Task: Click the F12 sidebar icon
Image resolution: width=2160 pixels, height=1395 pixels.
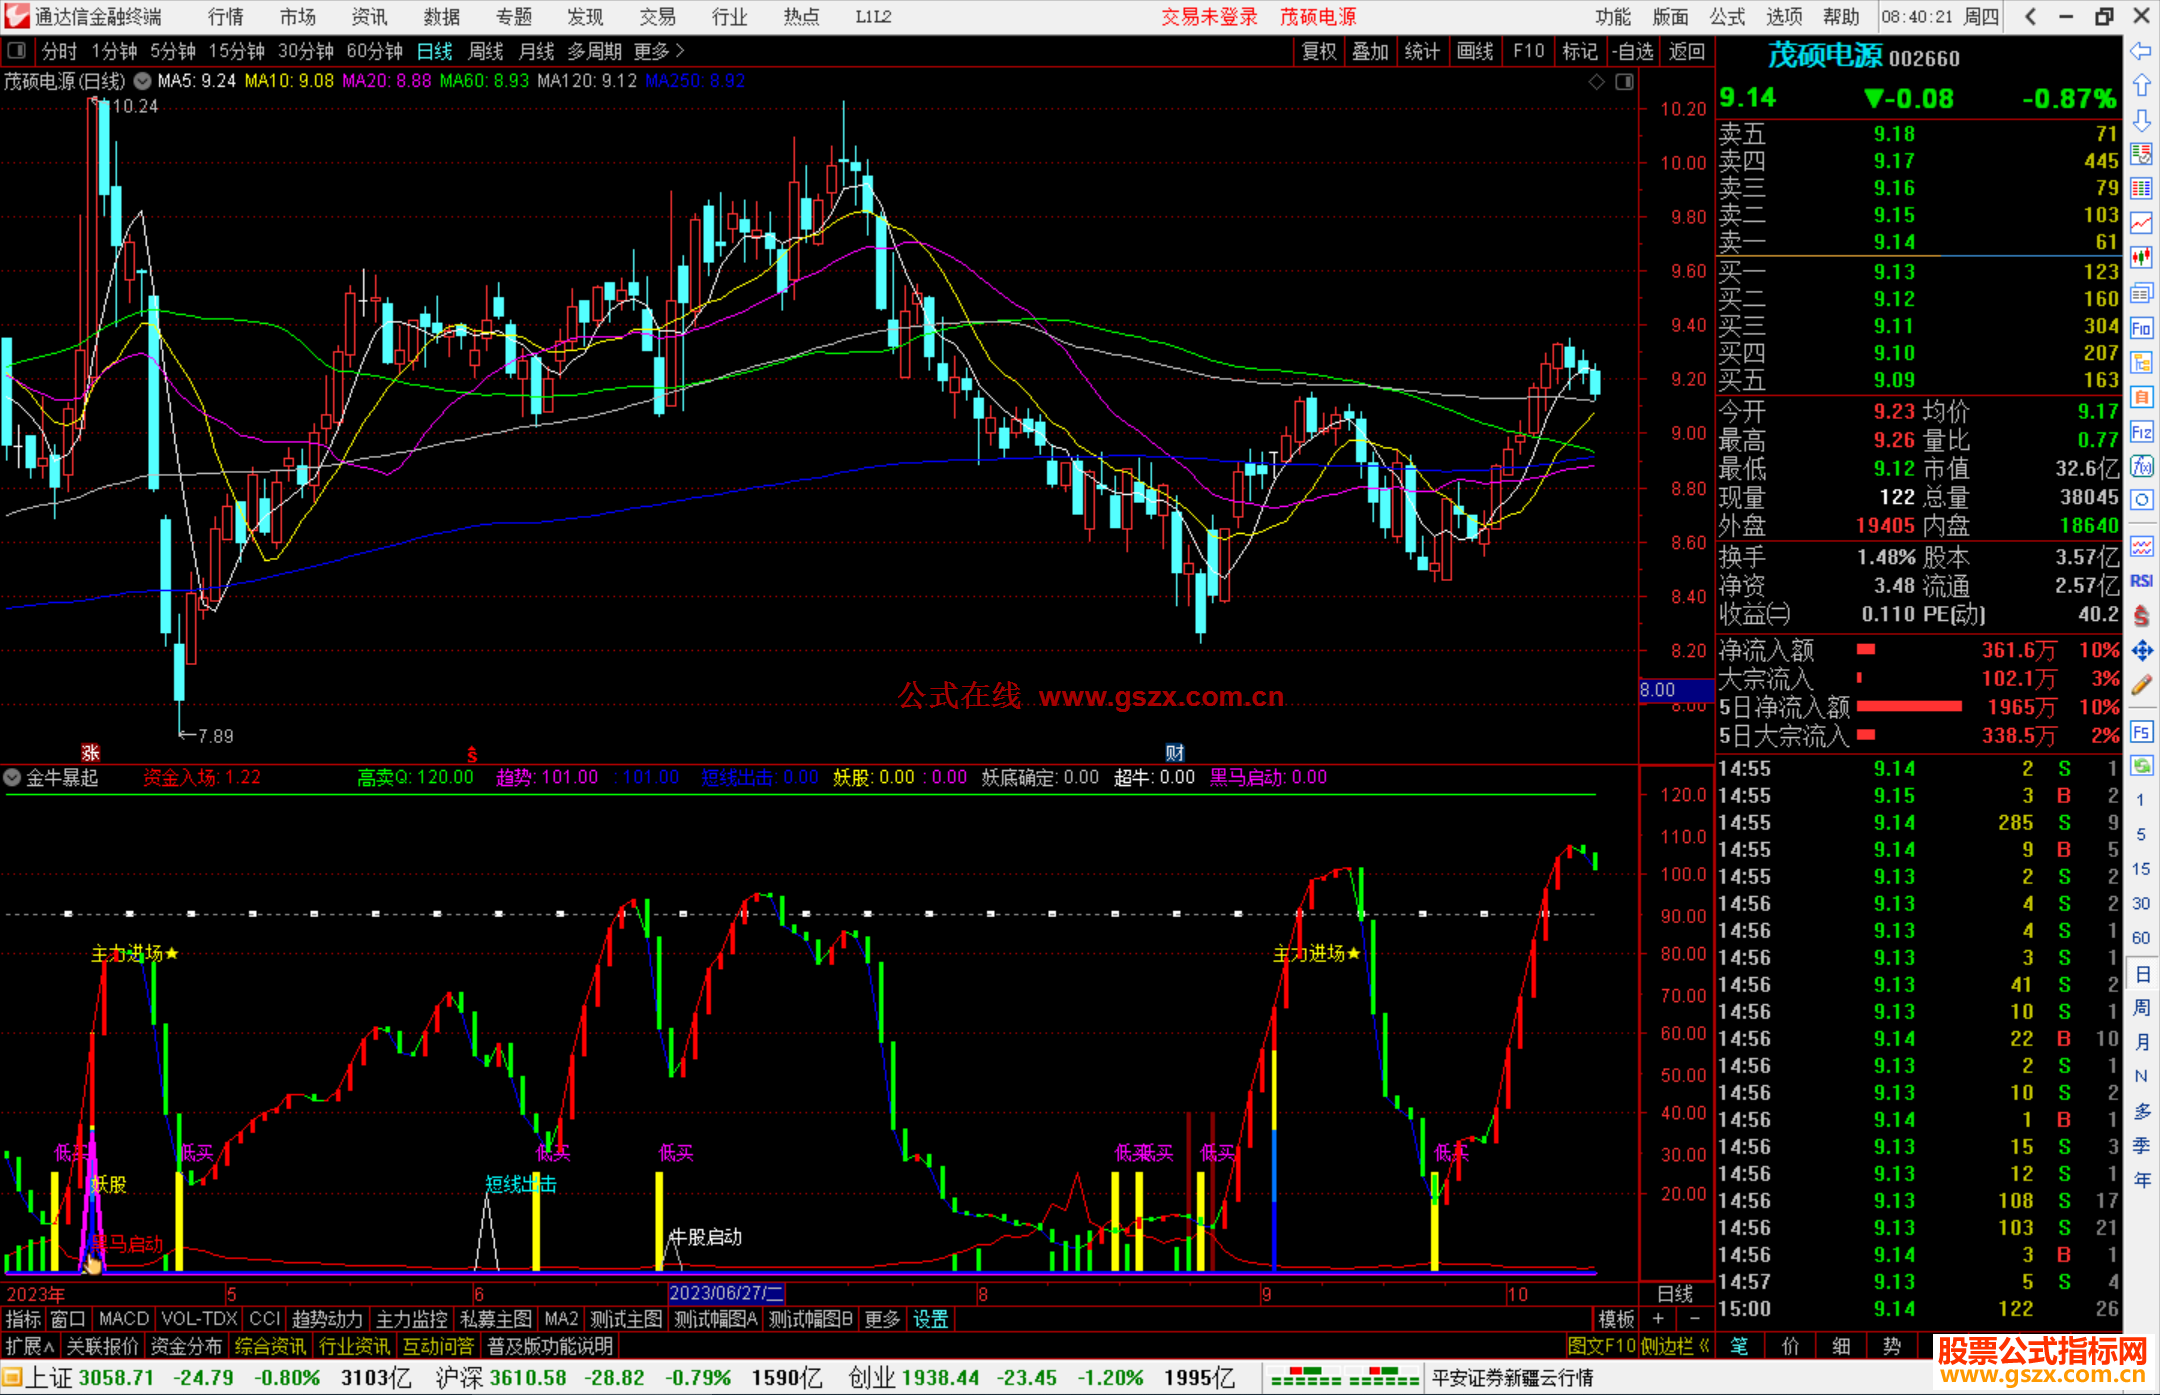Action: 2141,432
